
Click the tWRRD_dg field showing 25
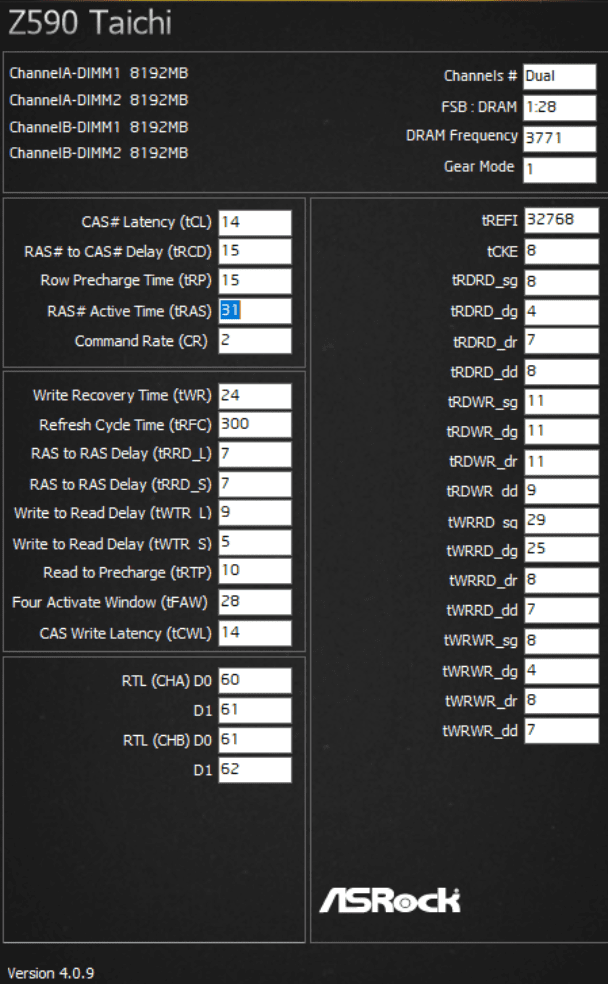click(562, 550)
